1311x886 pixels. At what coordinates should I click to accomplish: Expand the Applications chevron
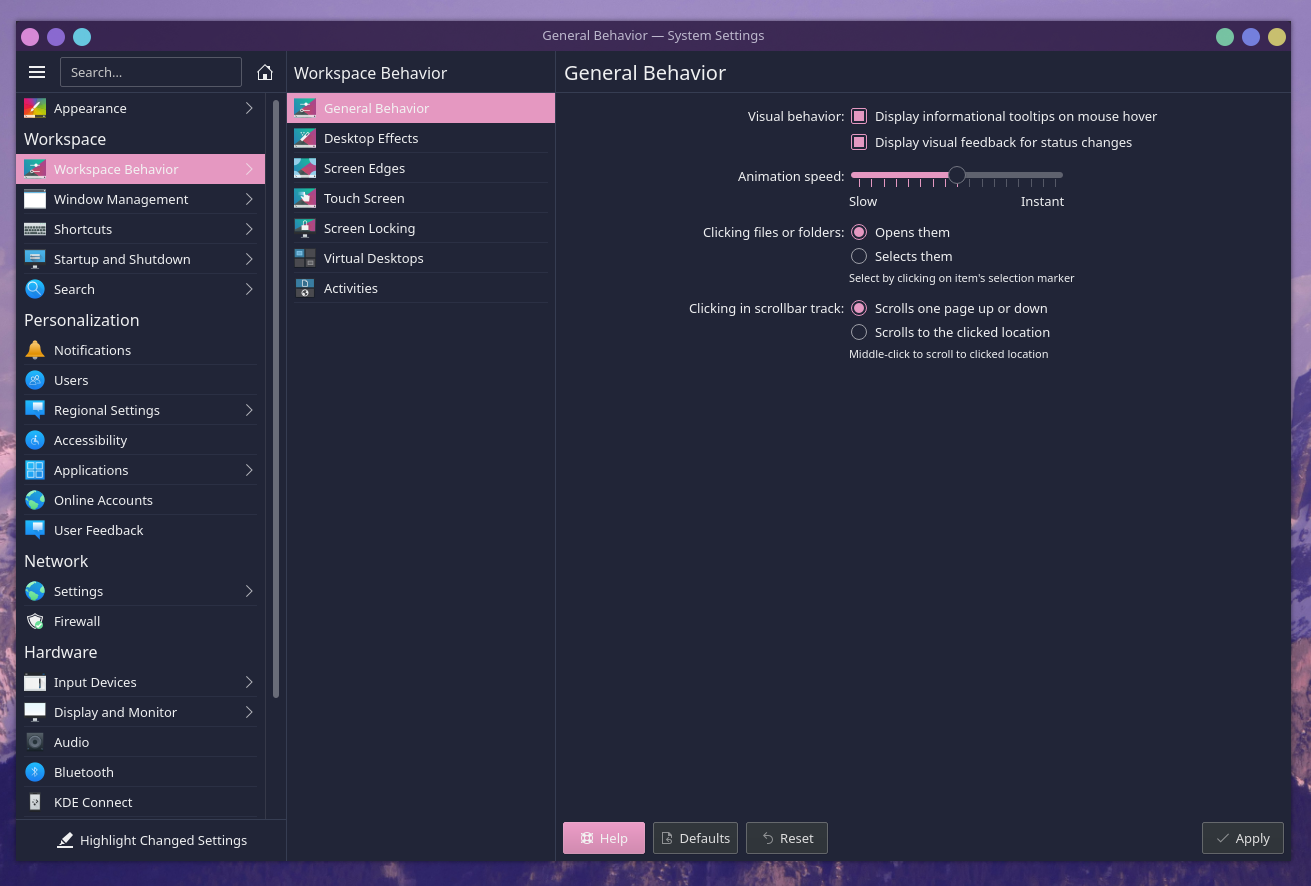click(249, 470)
